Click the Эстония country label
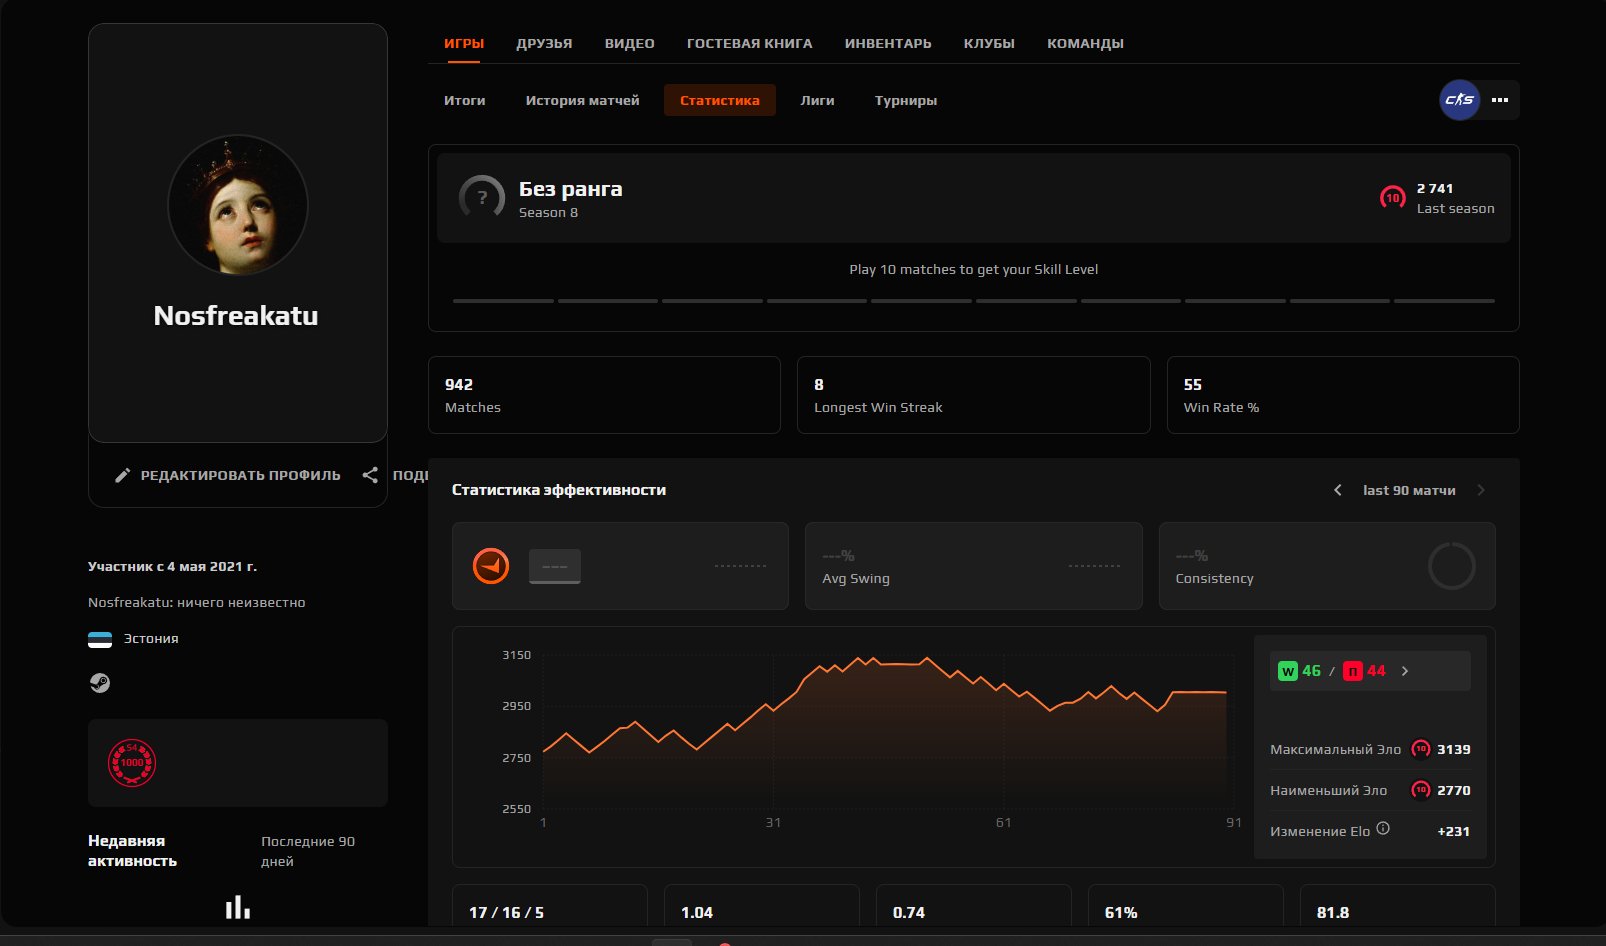Viewport: 1606px width, 946px height. [151, 638]
